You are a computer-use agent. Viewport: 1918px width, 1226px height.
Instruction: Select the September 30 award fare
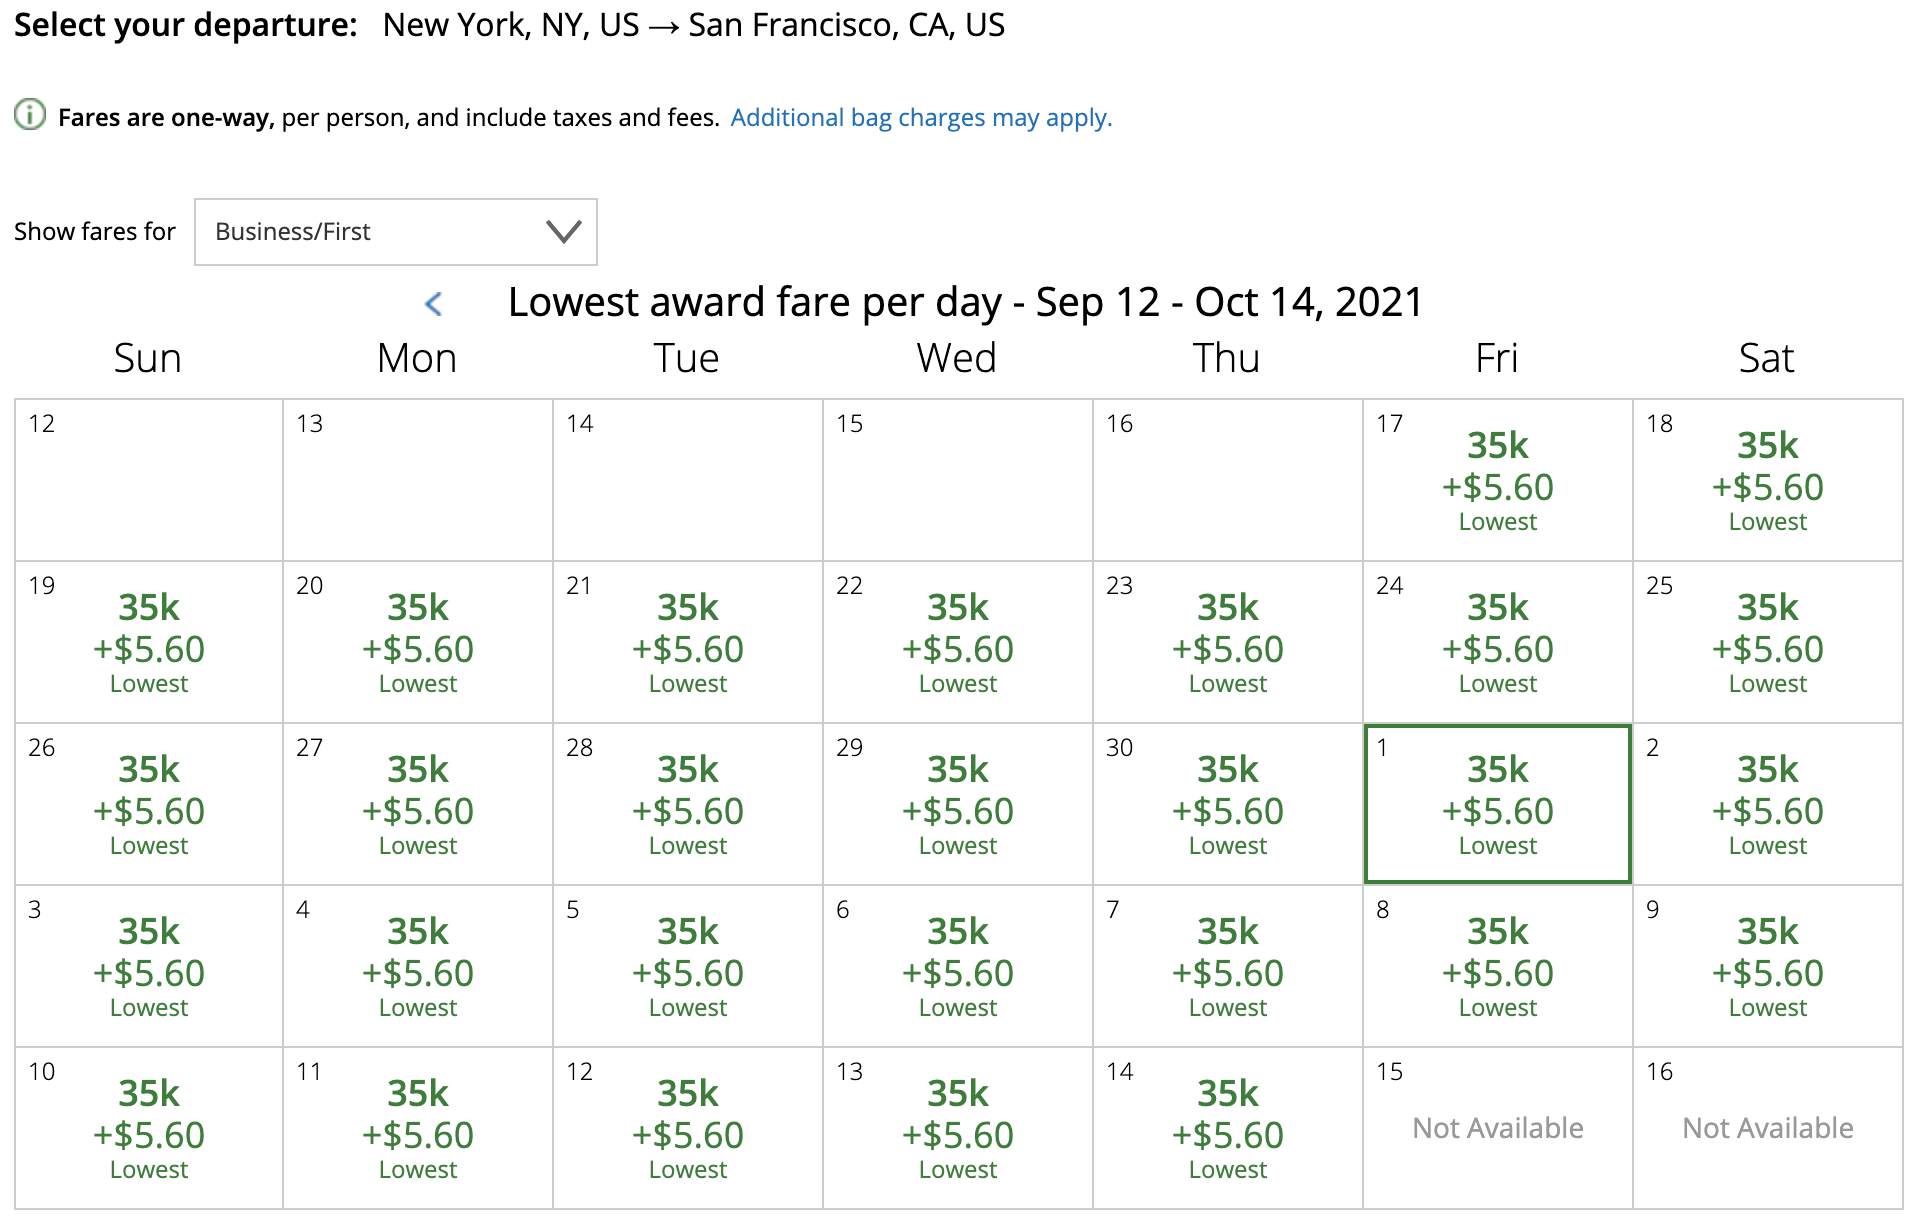coord(1227,805)
